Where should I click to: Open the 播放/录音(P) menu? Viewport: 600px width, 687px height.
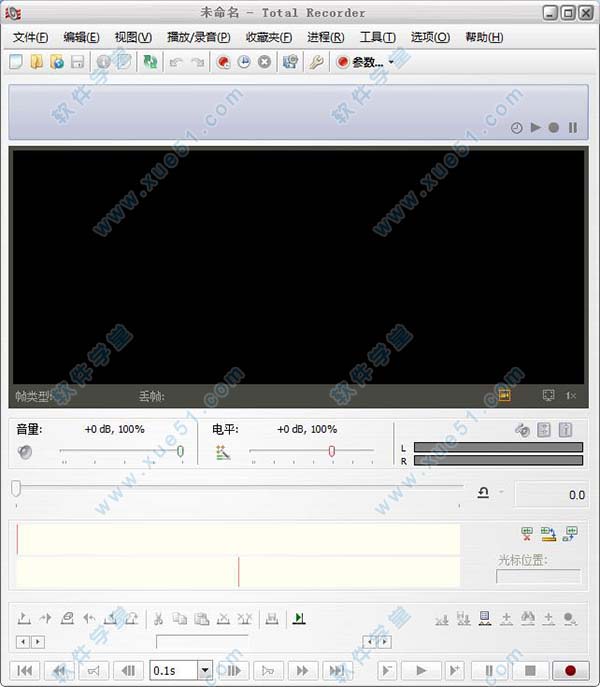[x=199, y=37]
